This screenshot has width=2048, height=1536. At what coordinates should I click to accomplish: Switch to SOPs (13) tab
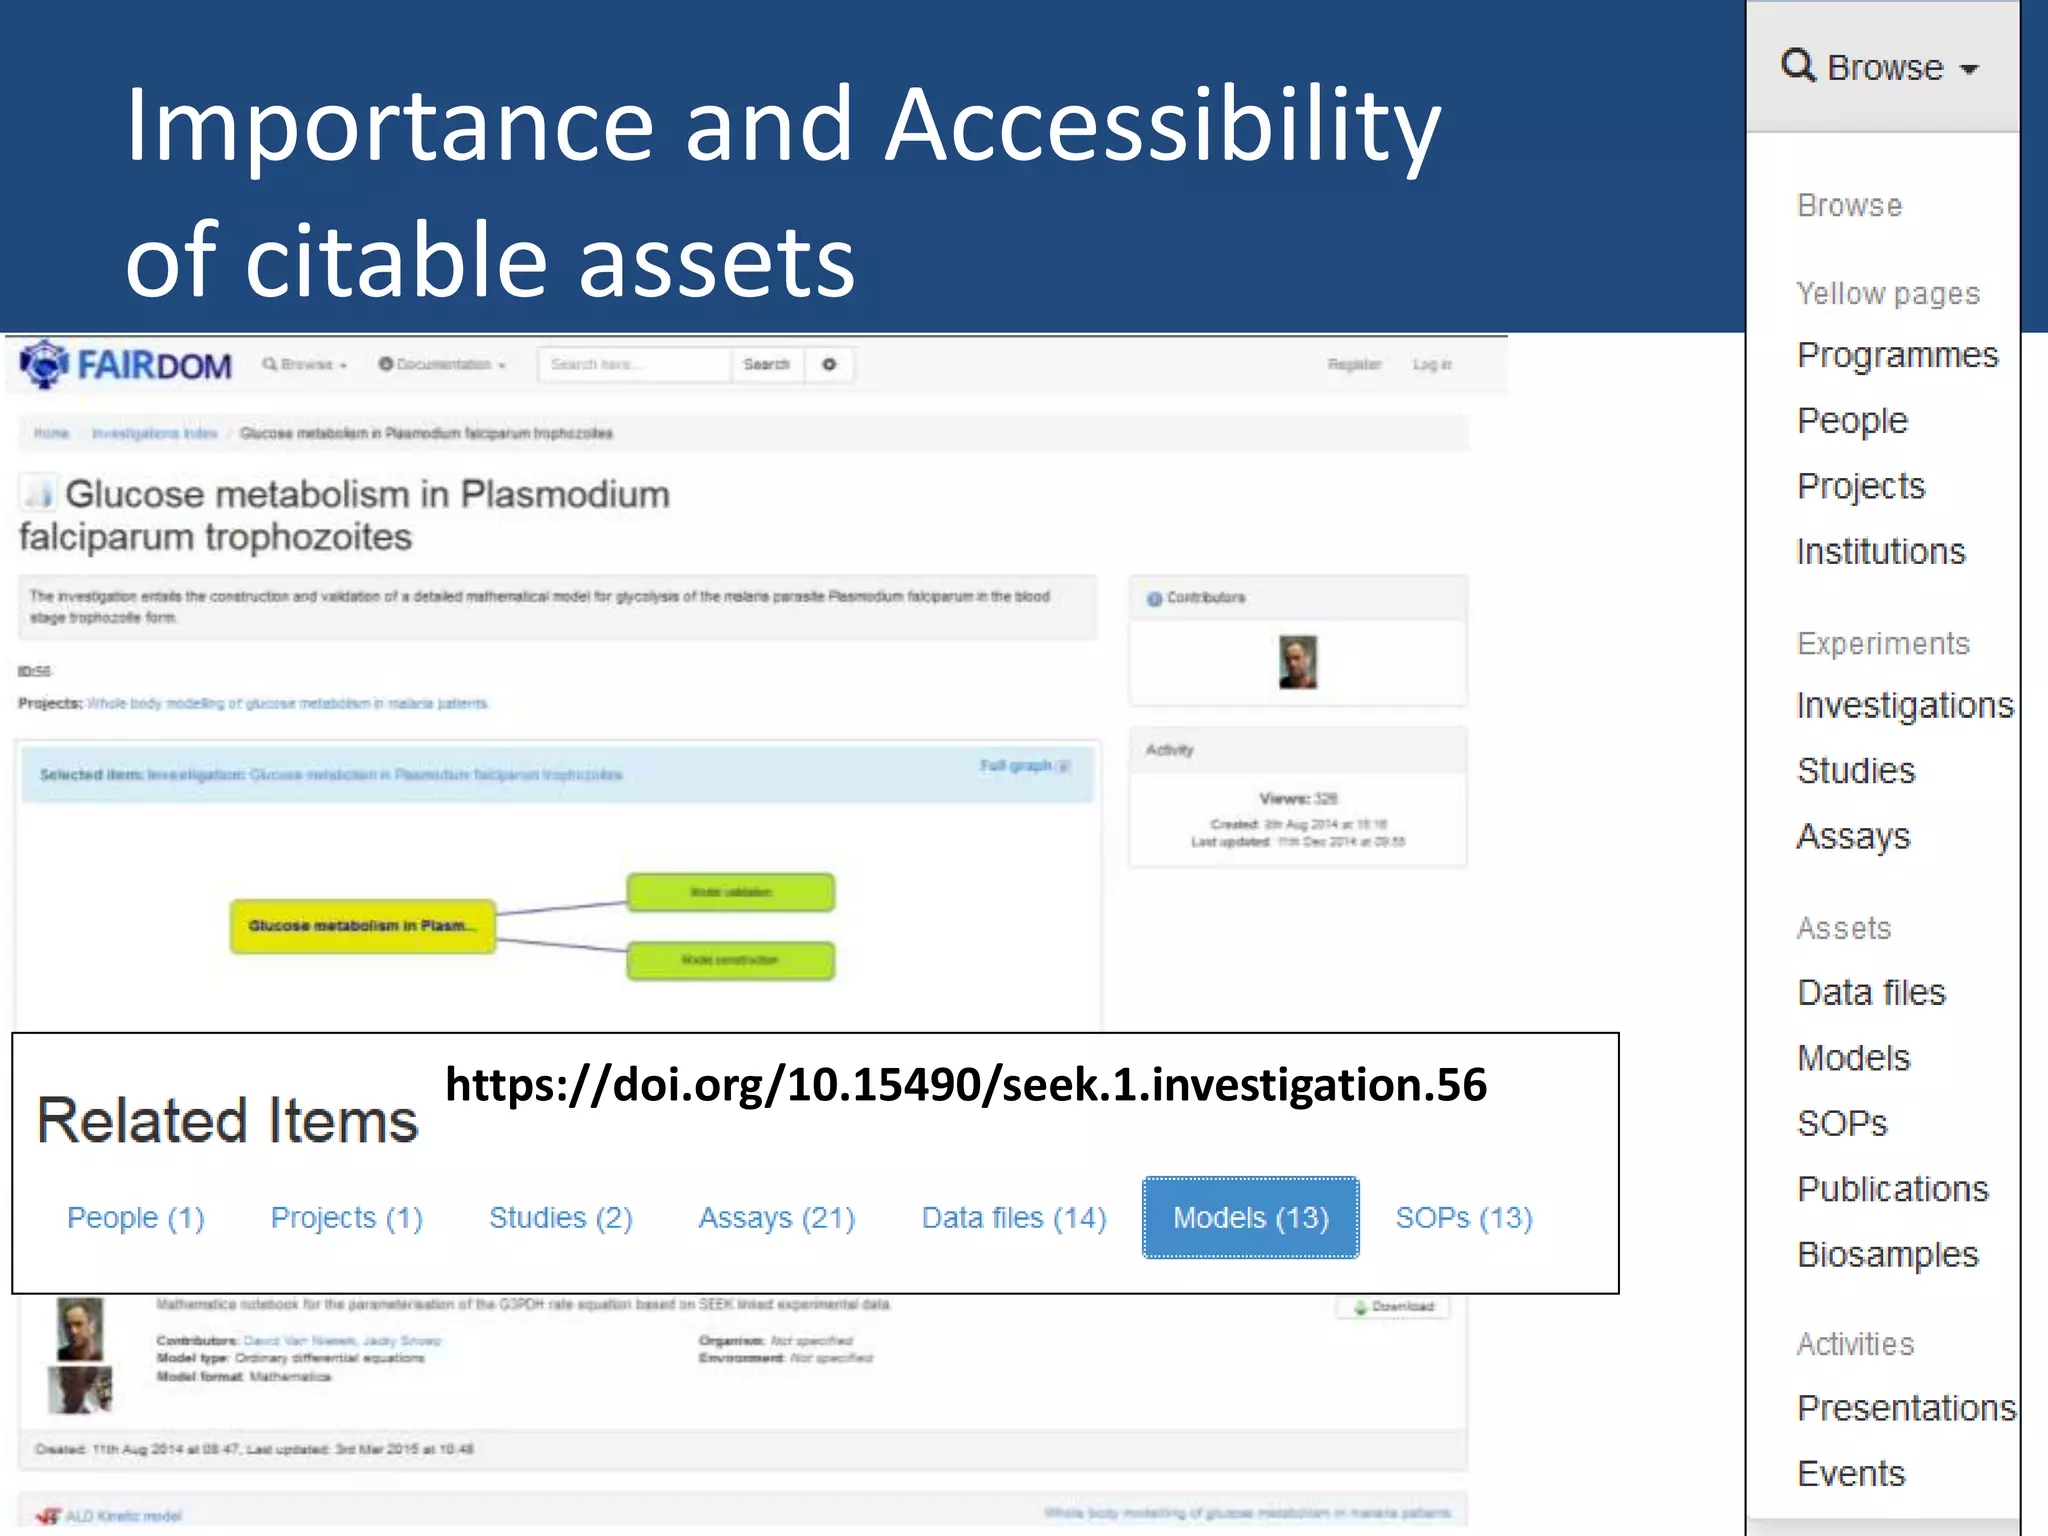click(1464, 1218)
